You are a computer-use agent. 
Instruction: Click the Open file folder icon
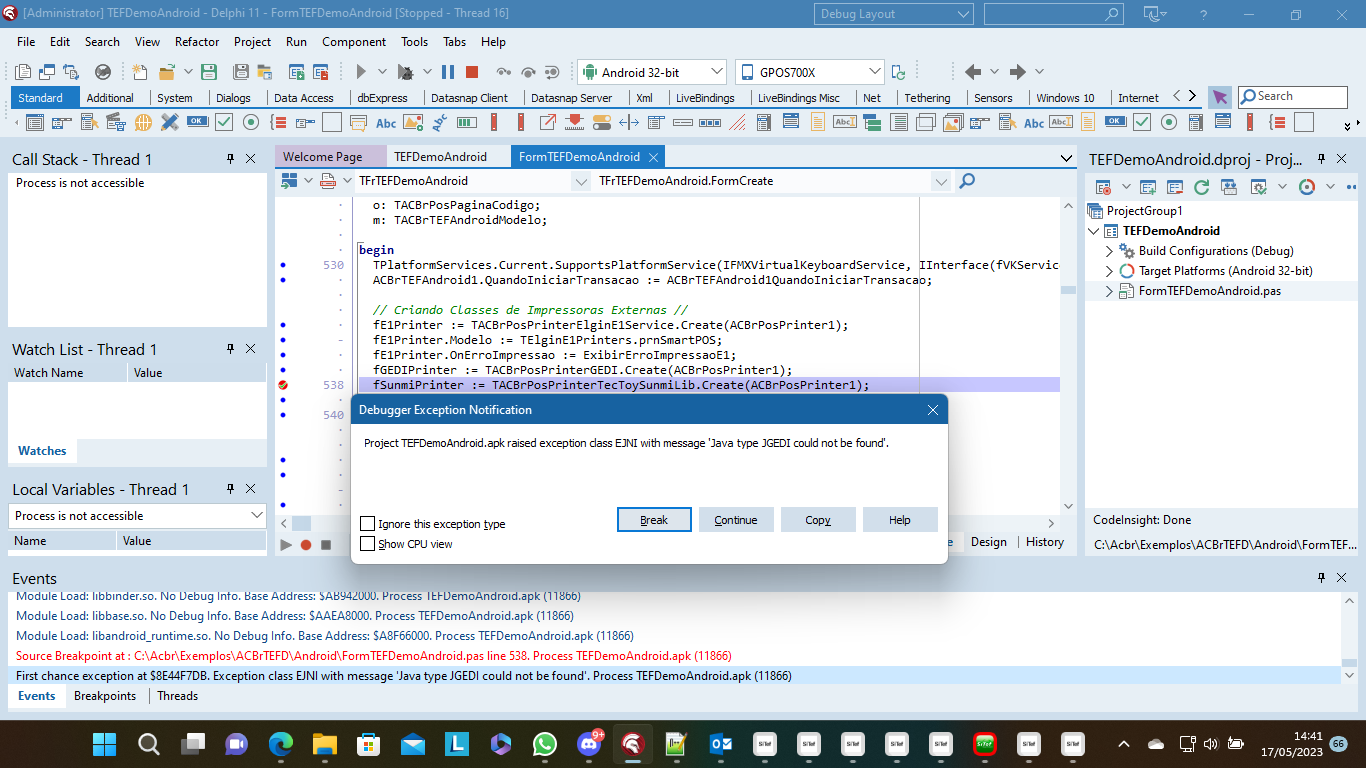coord(169,72)
